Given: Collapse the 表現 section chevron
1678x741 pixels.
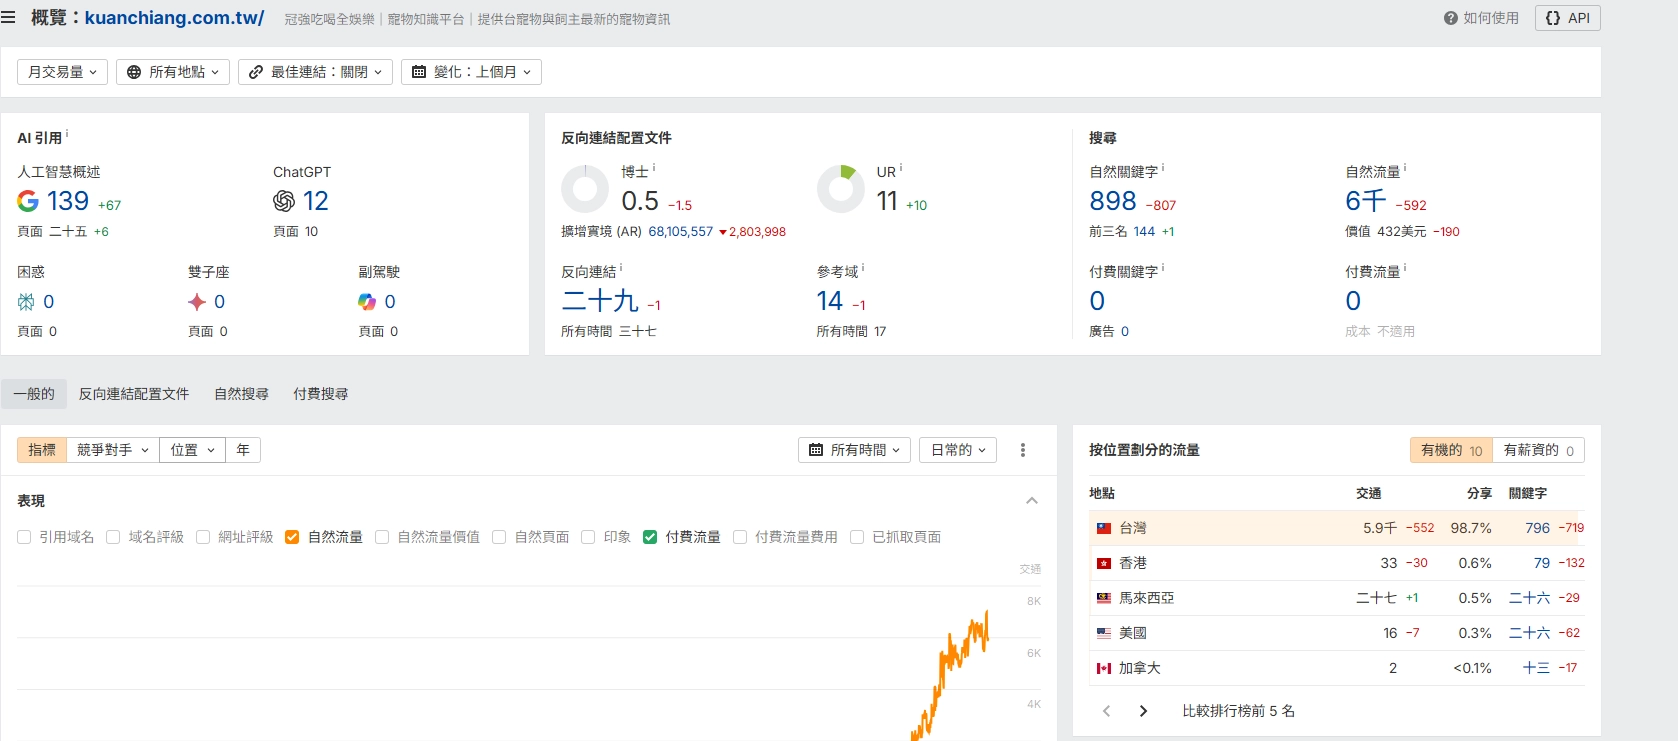Looking at the screenshot, I should point(1032,500).
